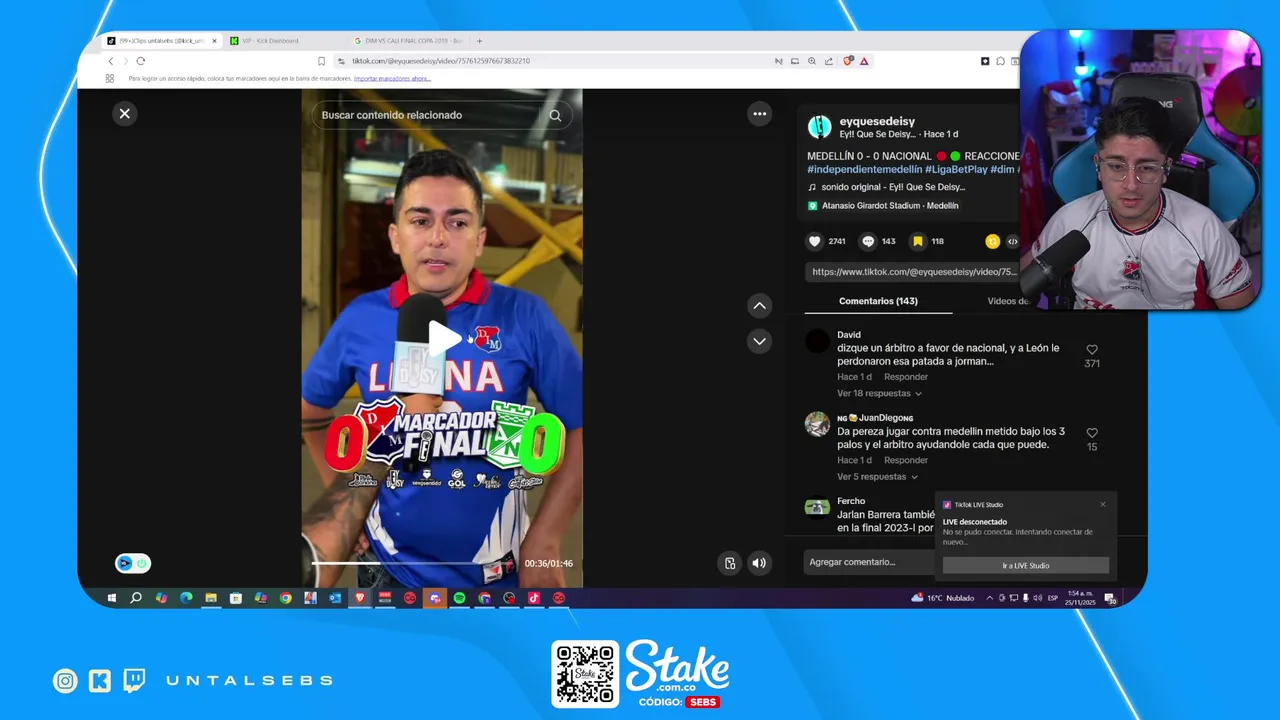This screenshot has height=720, width=1280.
Task: Save video with the bookmark icon
Action: (917, 241)
